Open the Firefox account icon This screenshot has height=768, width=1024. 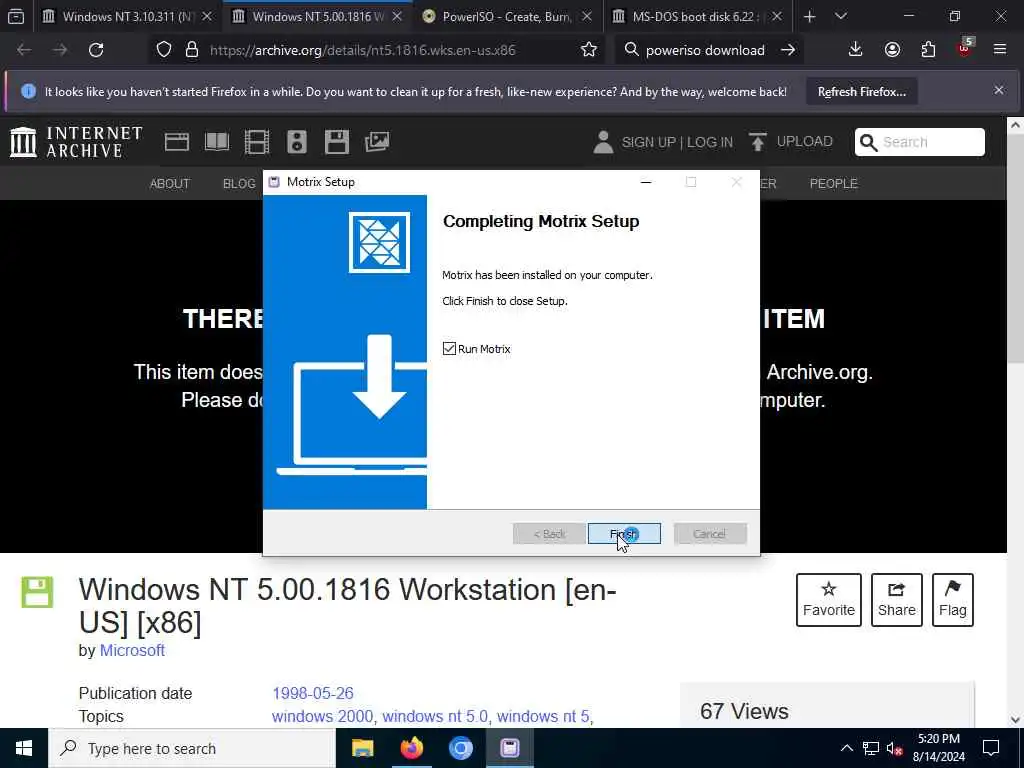(892, 50)
